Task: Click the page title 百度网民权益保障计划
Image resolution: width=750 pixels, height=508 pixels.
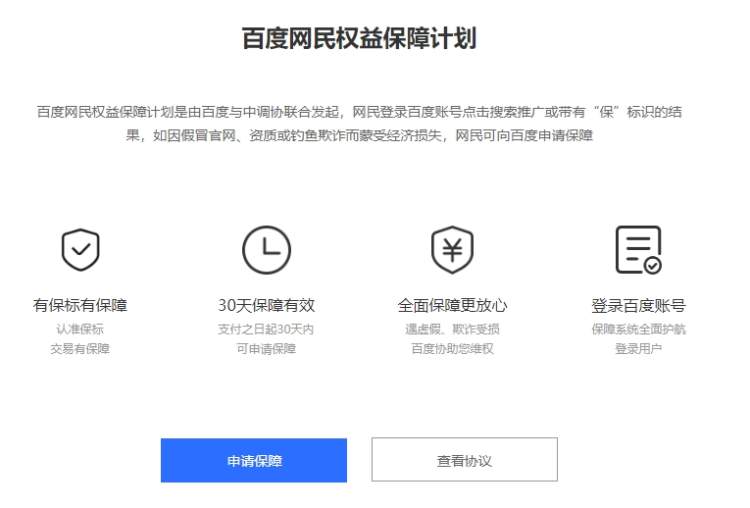Action: point(359,38)
